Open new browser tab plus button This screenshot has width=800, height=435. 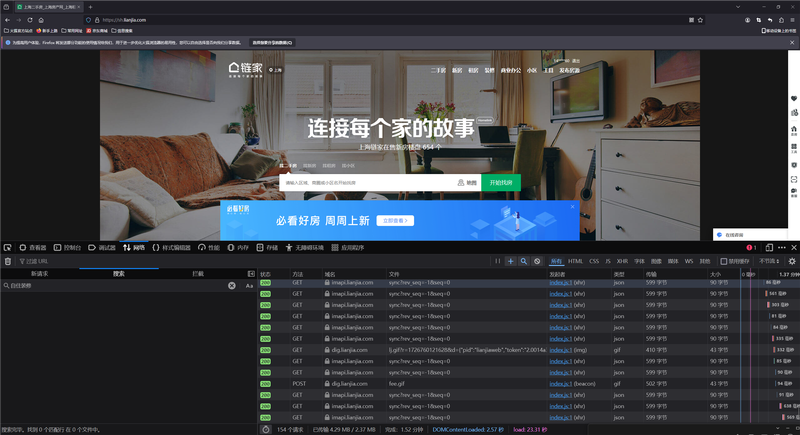pyautogui.click(x=90, y=7)
